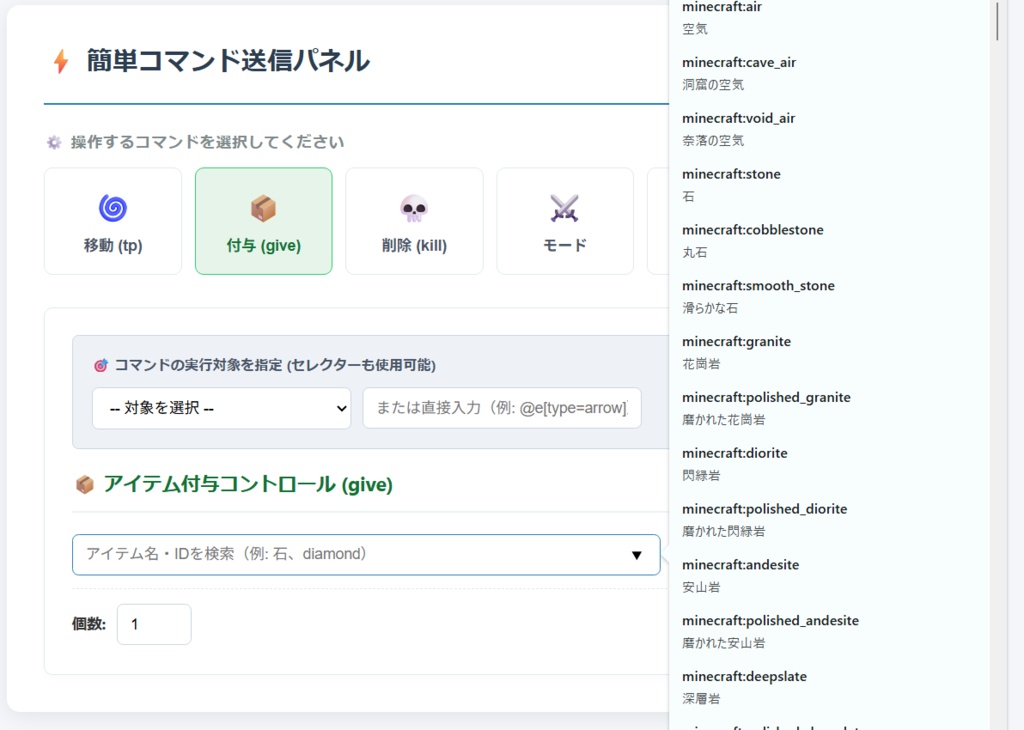This screenshot has width=1024, height=730.
Task: Click the lightning bolt title icon
Action: pyautogui.click(x=61, y=61)
